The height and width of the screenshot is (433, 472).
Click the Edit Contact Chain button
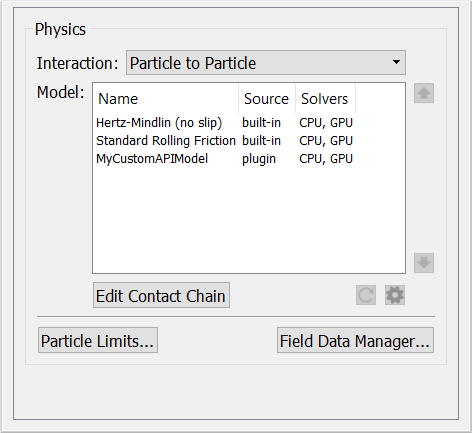[161, 295]
